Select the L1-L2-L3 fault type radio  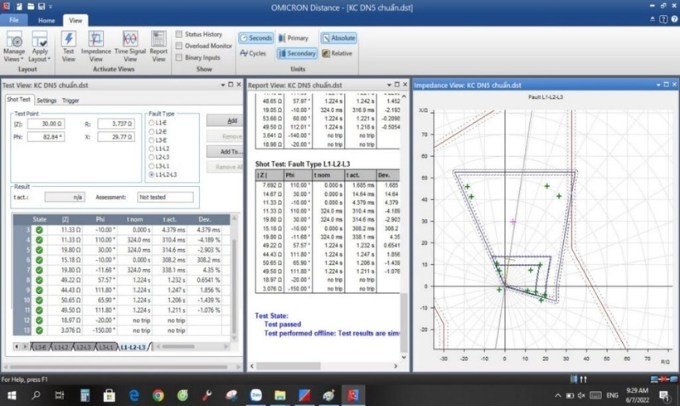(152, 174)
